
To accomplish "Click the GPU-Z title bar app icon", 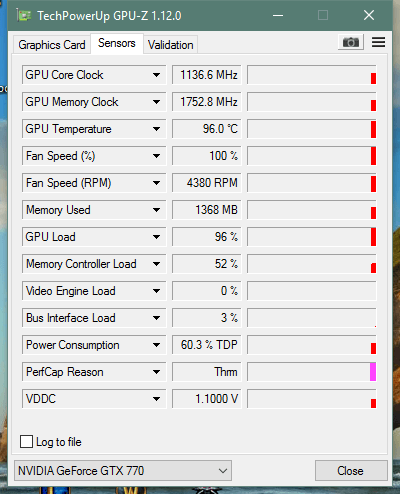I will (x=24, y=15).
